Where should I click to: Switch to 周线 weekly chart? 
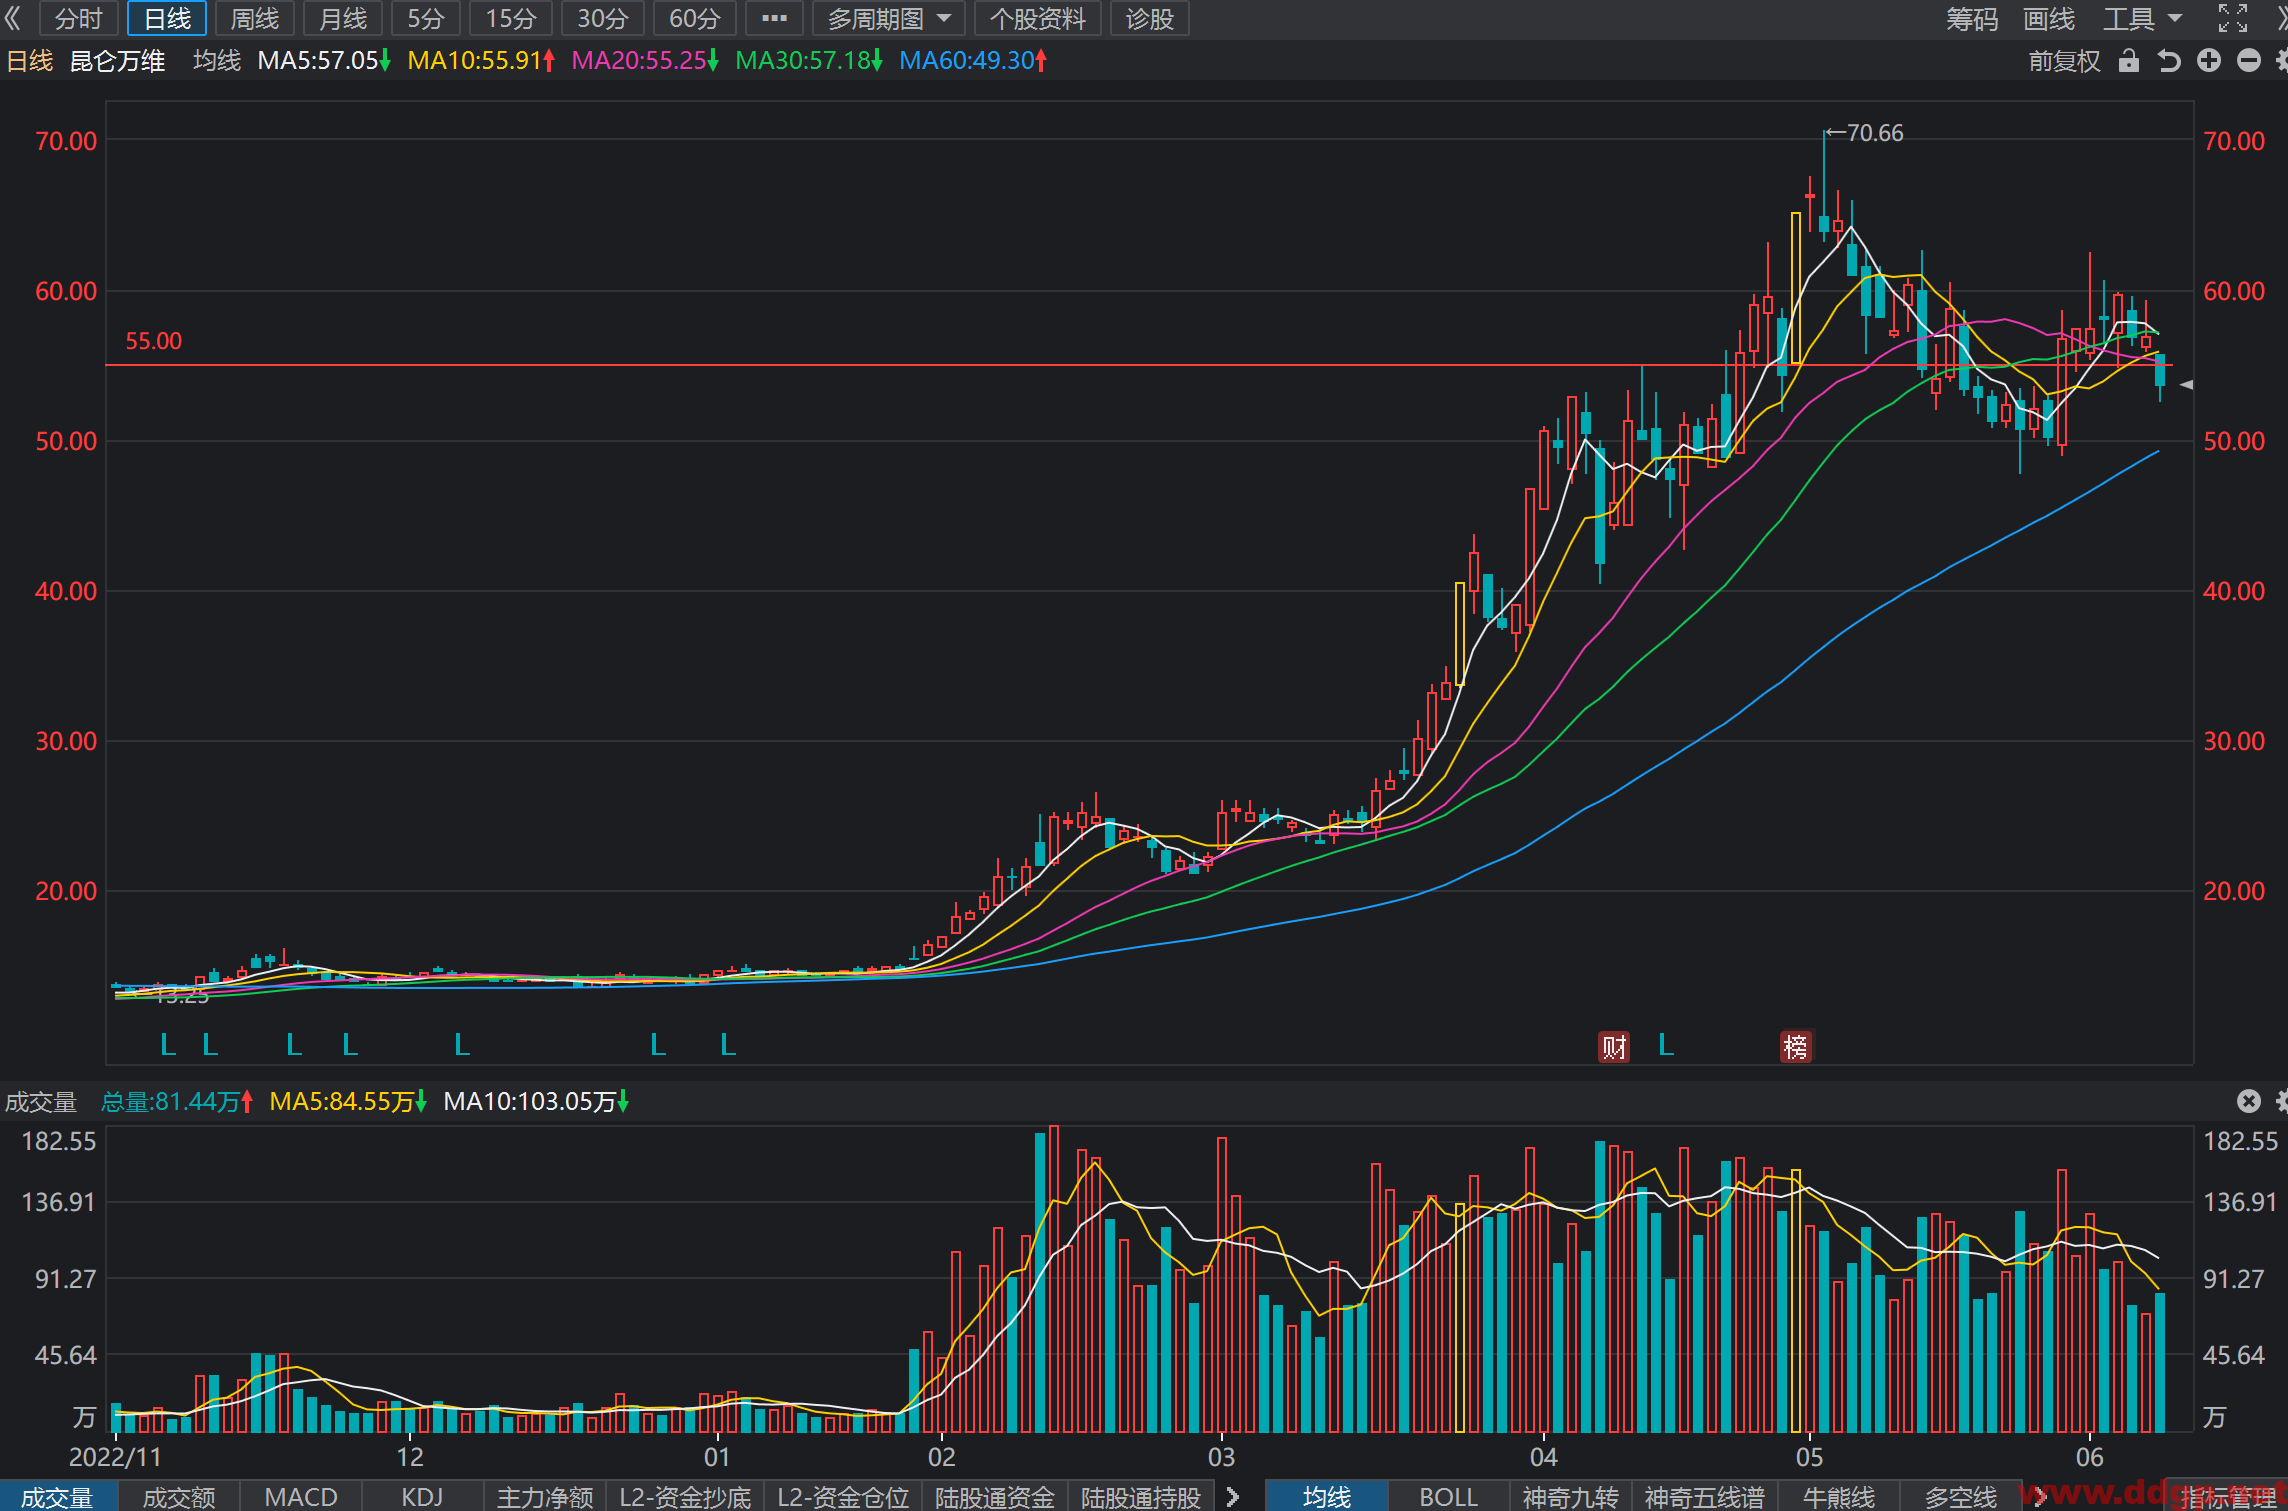(254, 18)
